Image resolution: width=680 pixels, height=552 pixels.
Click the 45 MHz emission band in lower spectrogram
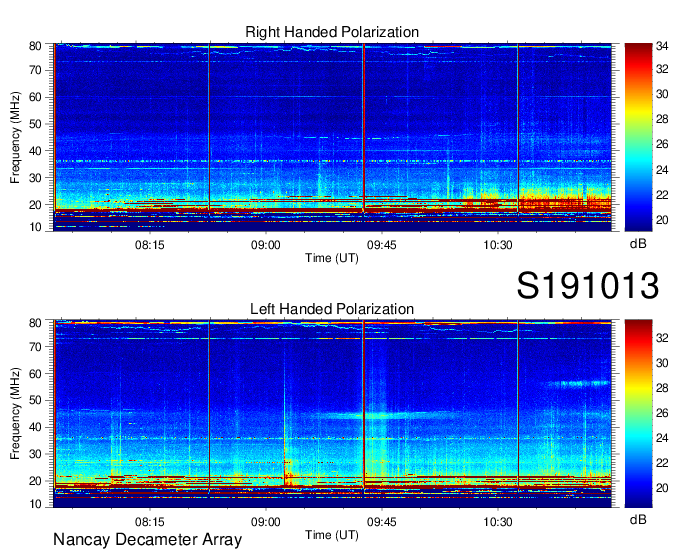click(x=382, y=415)
